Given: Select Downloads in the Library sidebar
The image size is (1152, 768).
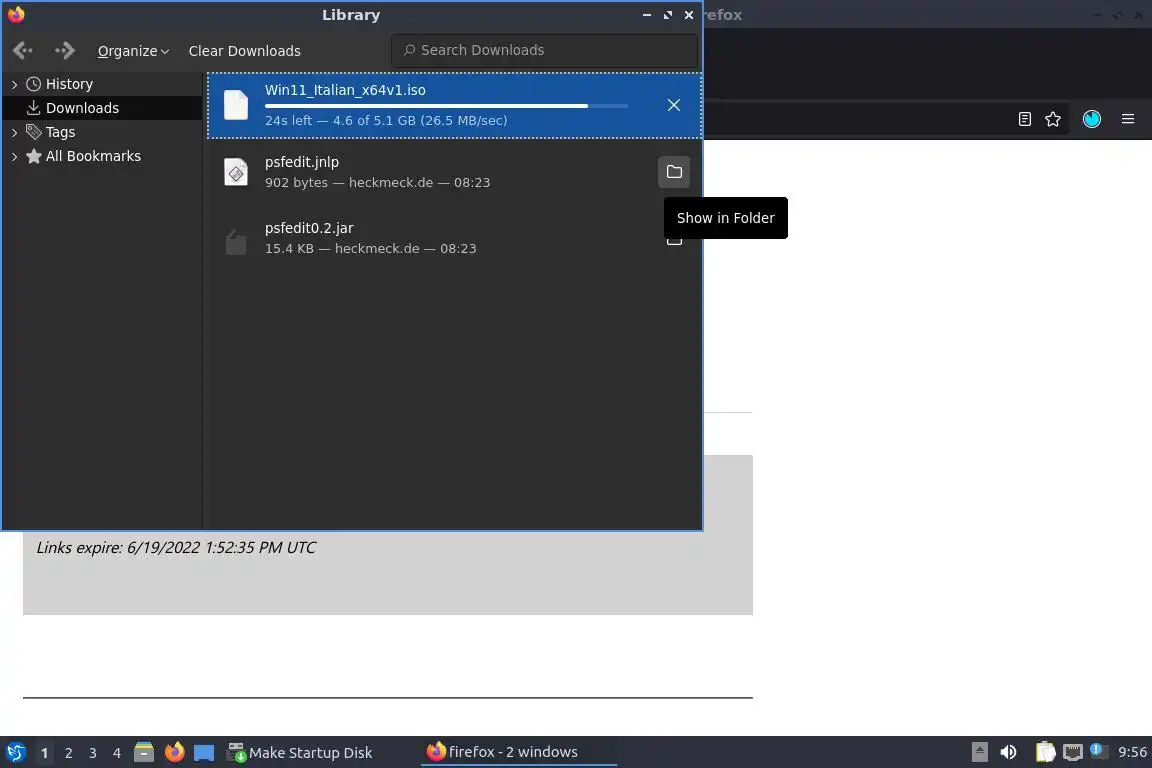Looking at the screenshot, I should tap(103, 108).
